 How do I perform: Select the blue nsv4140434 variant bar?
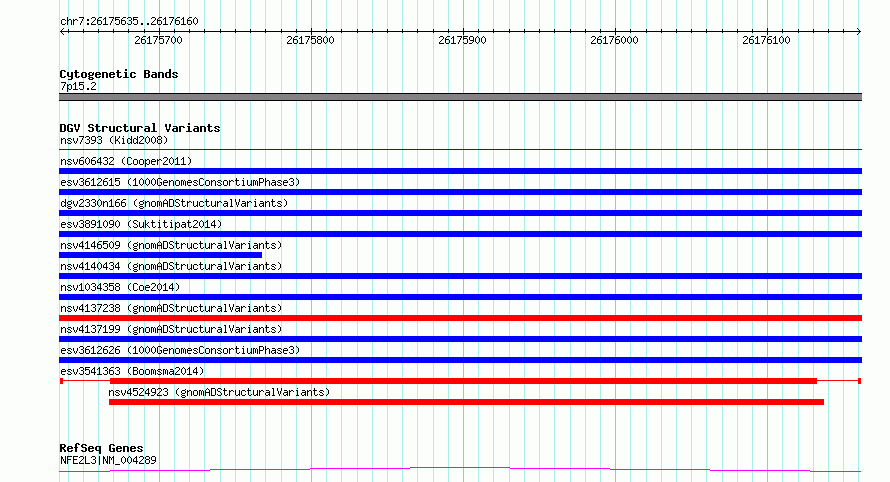coord(460,276)
